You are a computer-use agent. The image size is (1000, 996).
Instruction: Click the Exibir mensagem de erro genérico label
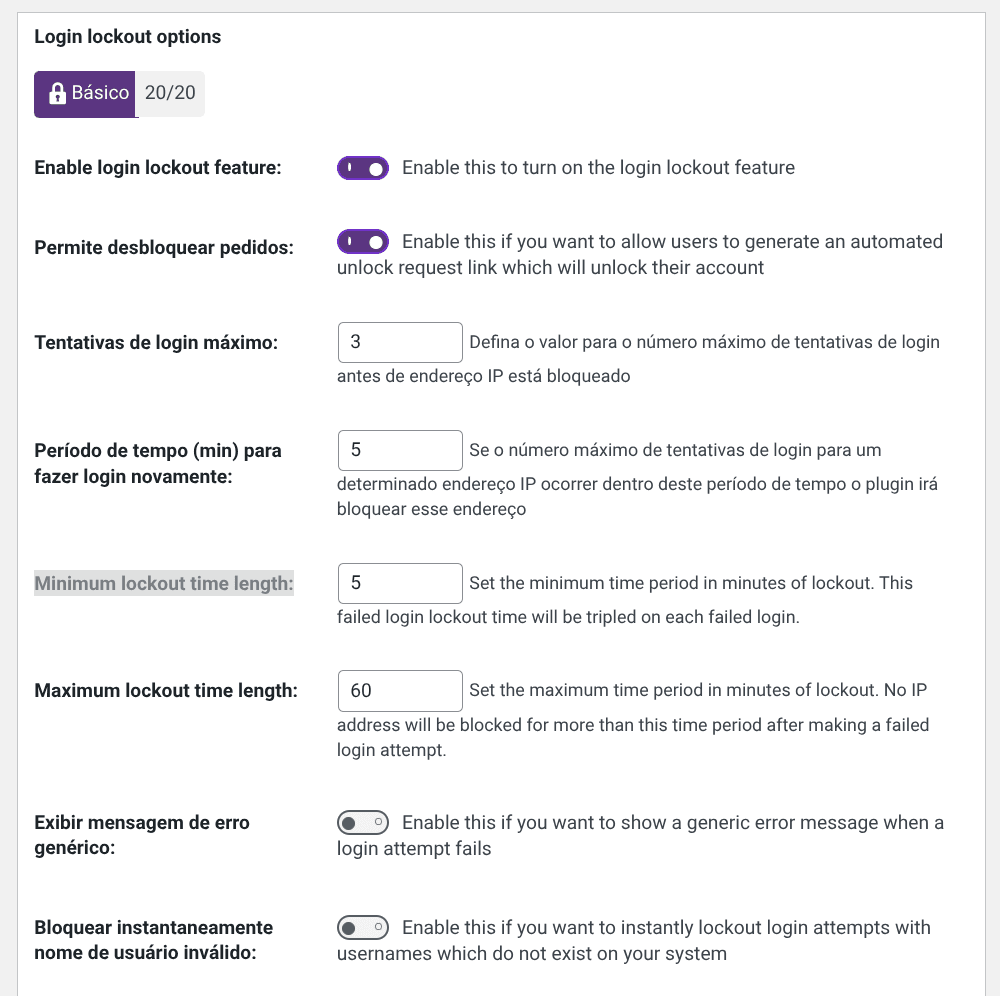(x=141, y=835)
